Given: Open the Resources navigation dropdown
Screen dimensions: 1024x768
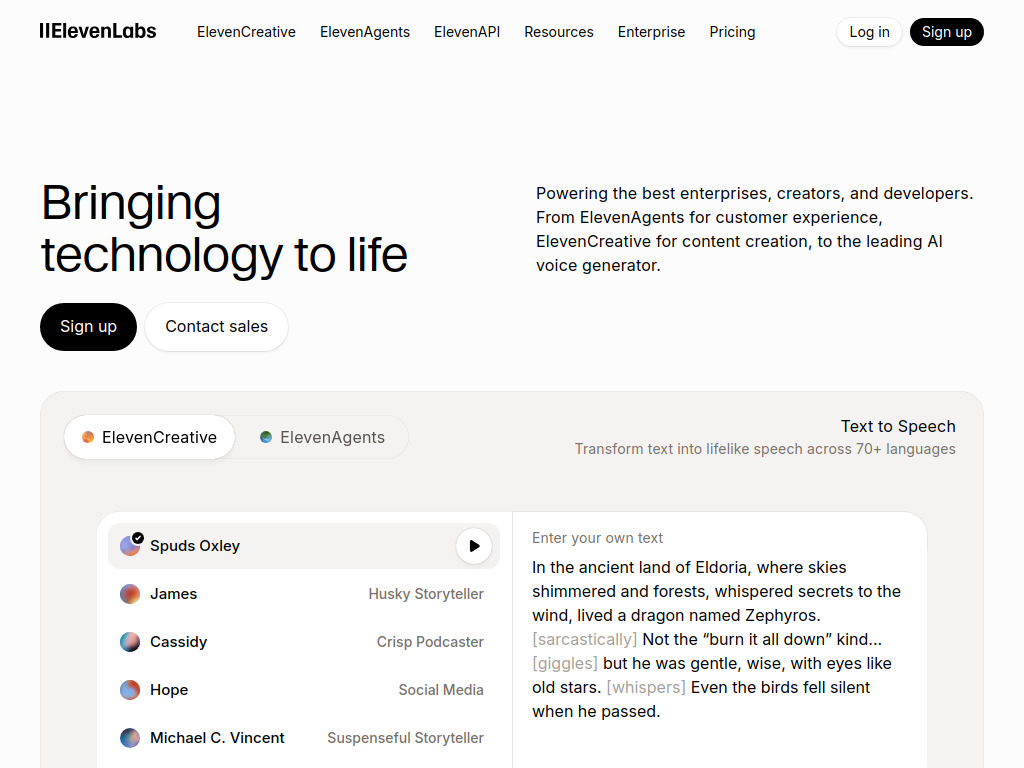Looking at the screenshot, I should 559,32.
